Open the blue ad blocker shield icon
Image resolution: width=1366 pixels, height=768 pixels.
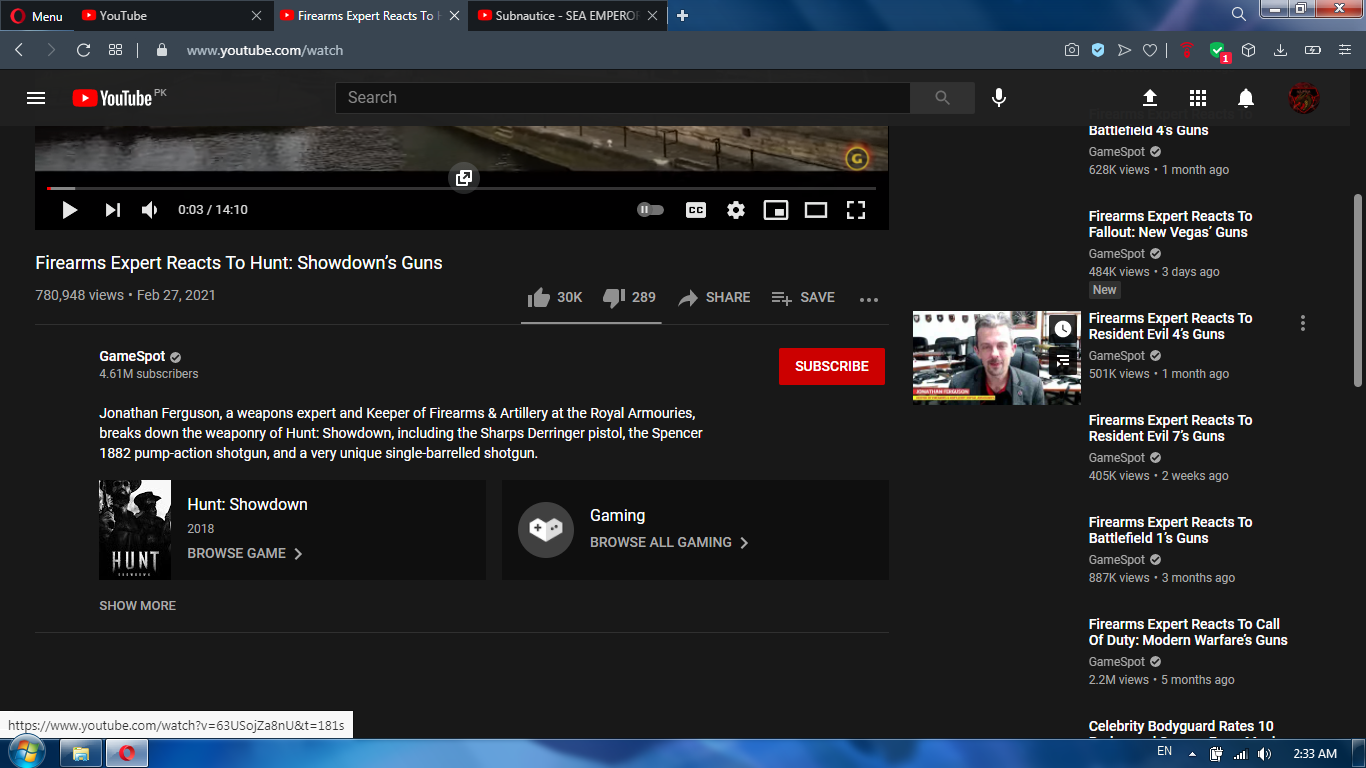1098,50
